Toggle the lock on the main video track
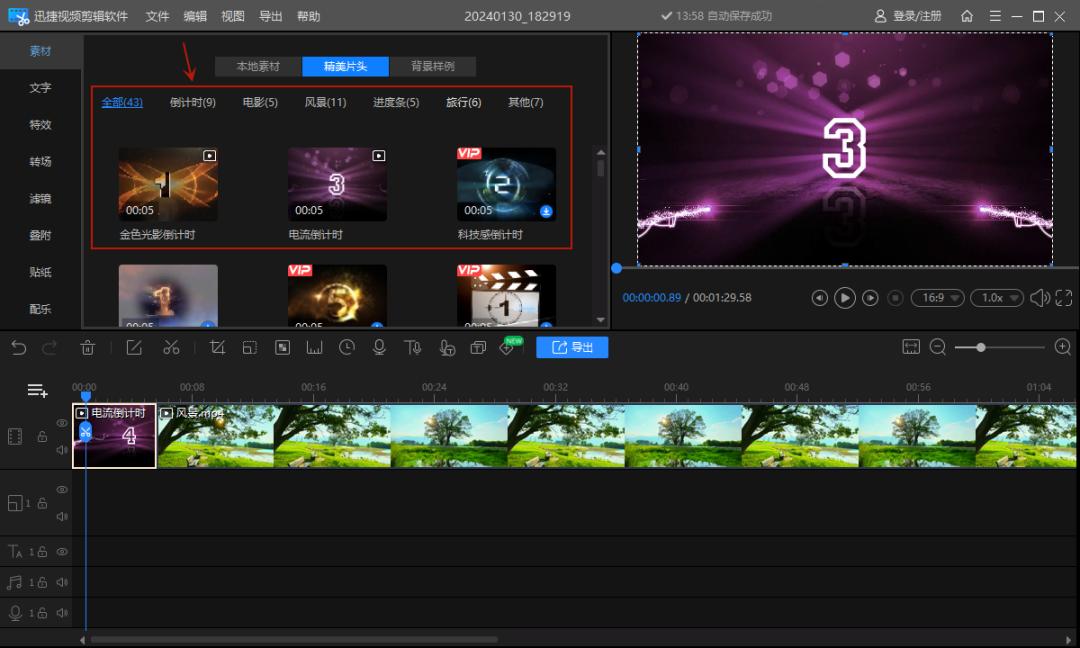Viewport: 1080px width, 648px height. coord(42,437)
